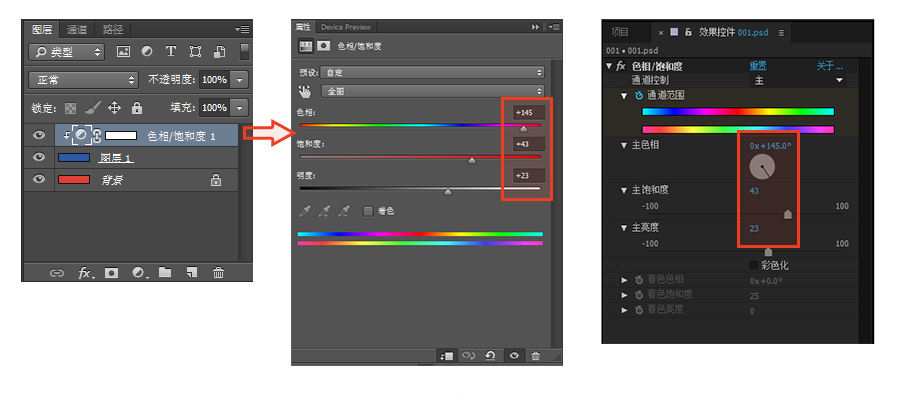This screenshot has width=900, height=408.
Task: Click the create new layer icon
Action: tap(192, 272)
